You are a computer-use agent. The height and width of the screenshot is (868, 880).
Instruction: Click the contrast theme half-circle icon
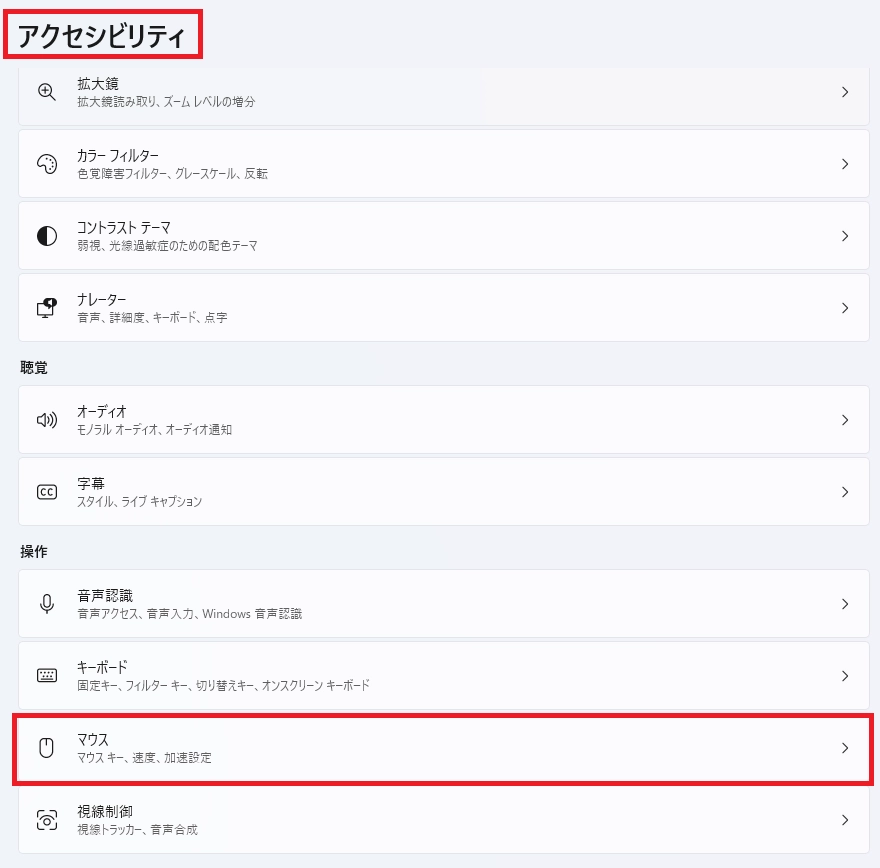point(47,236)
